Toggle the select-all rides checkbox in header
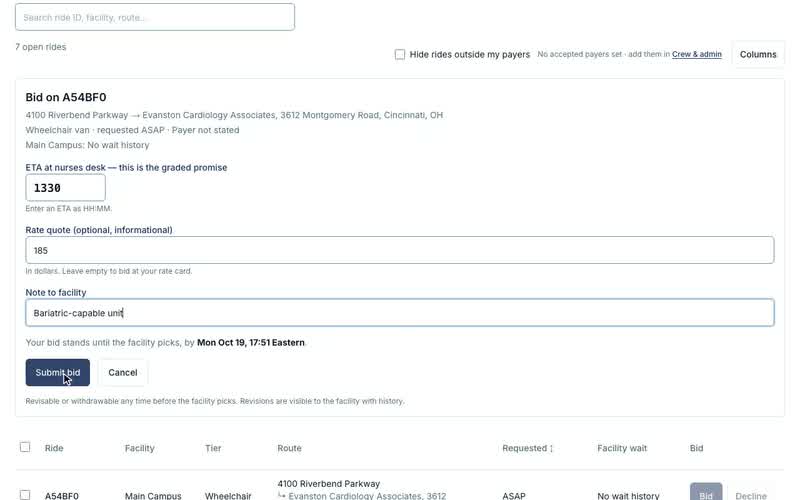Screen dimensions: 800x500 [x=25, y=447]
